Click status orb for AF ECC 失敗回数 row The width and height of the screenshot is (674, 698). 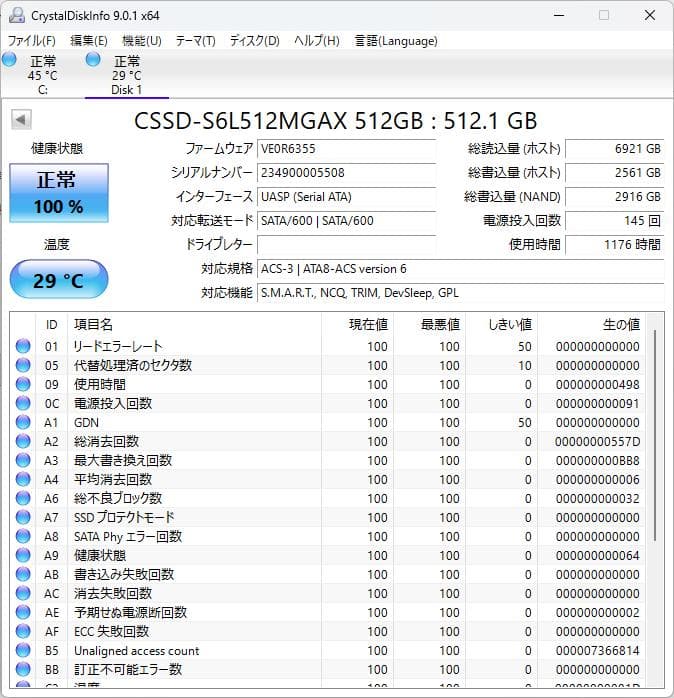(23, 631)
